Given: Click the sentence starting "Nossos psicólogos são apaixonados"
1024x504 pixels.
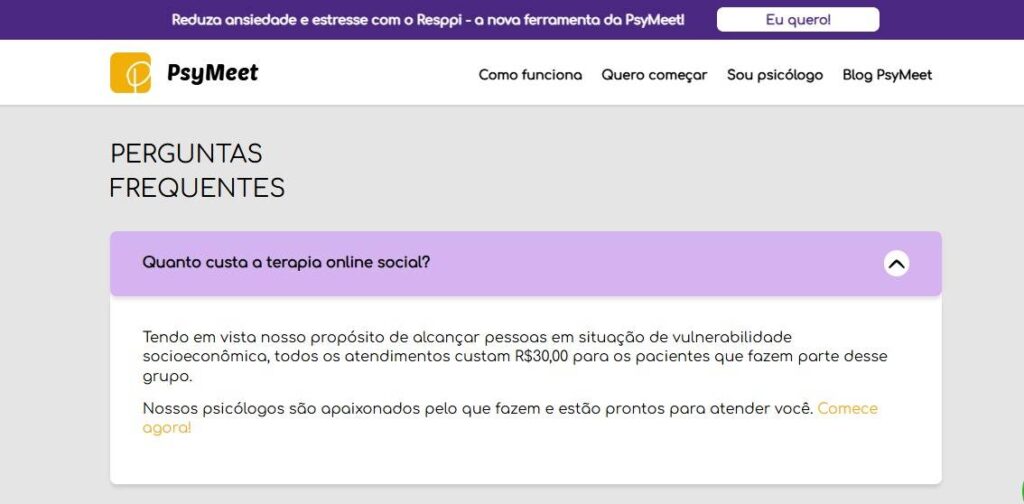Looking at the screenshot, I should (478, 409).
